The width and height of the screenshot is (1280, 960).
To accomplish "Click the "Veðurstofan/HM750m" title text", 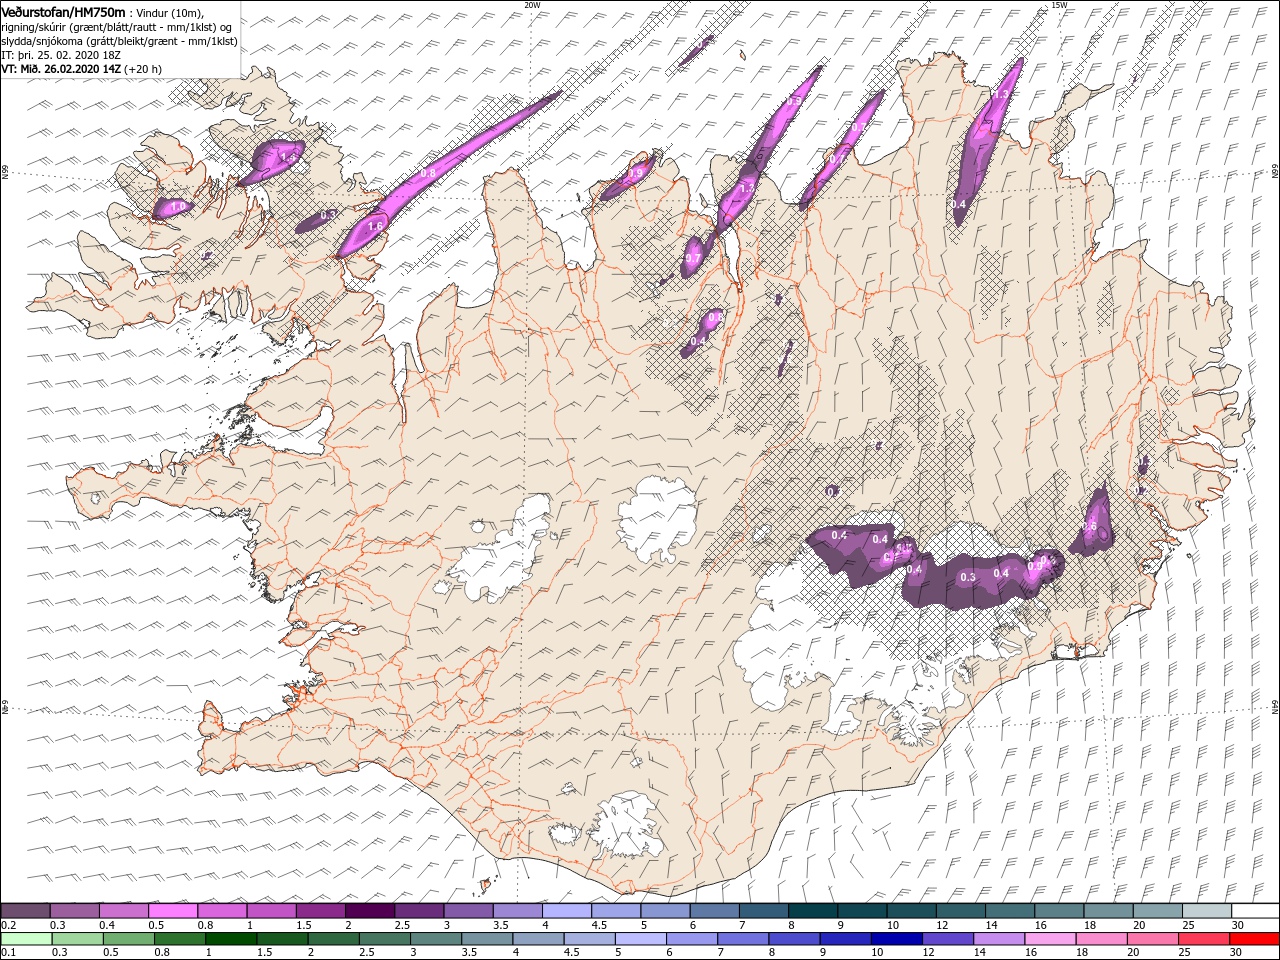I will [63, 11].
